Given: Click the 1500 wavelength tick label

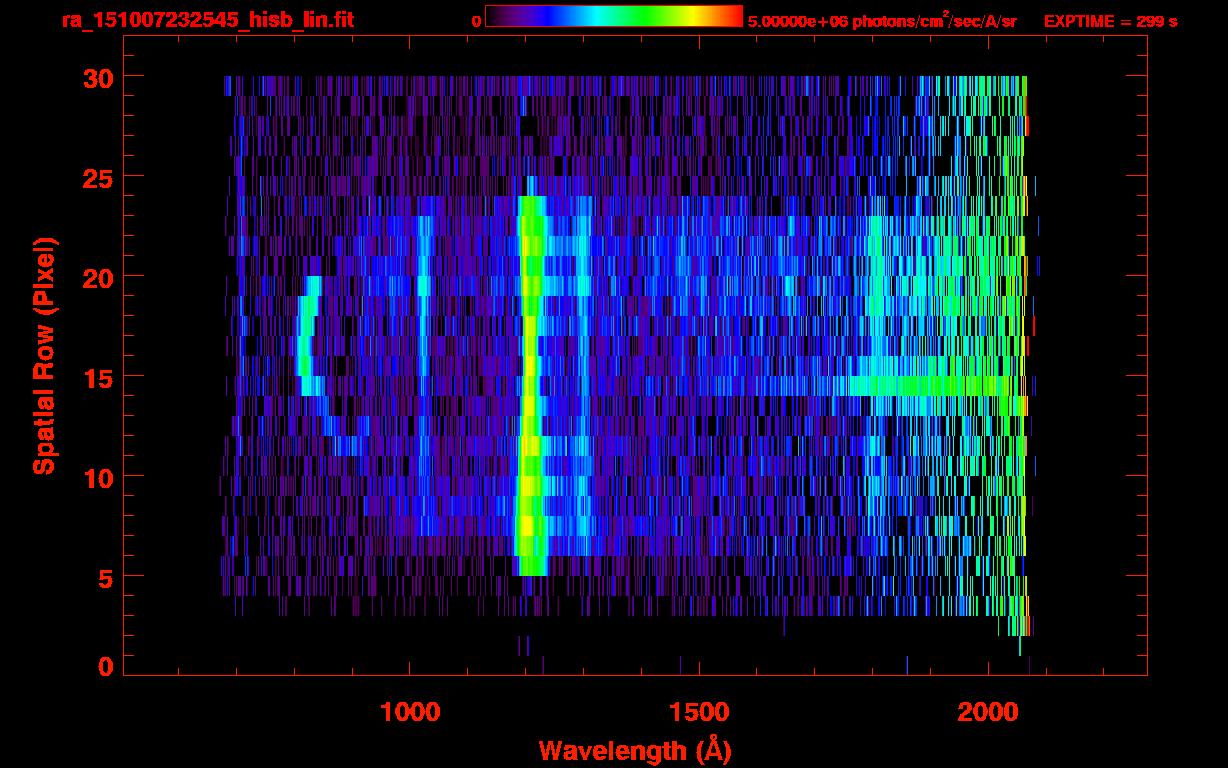Looking at the screenshot, I should [x=699, y=711].
